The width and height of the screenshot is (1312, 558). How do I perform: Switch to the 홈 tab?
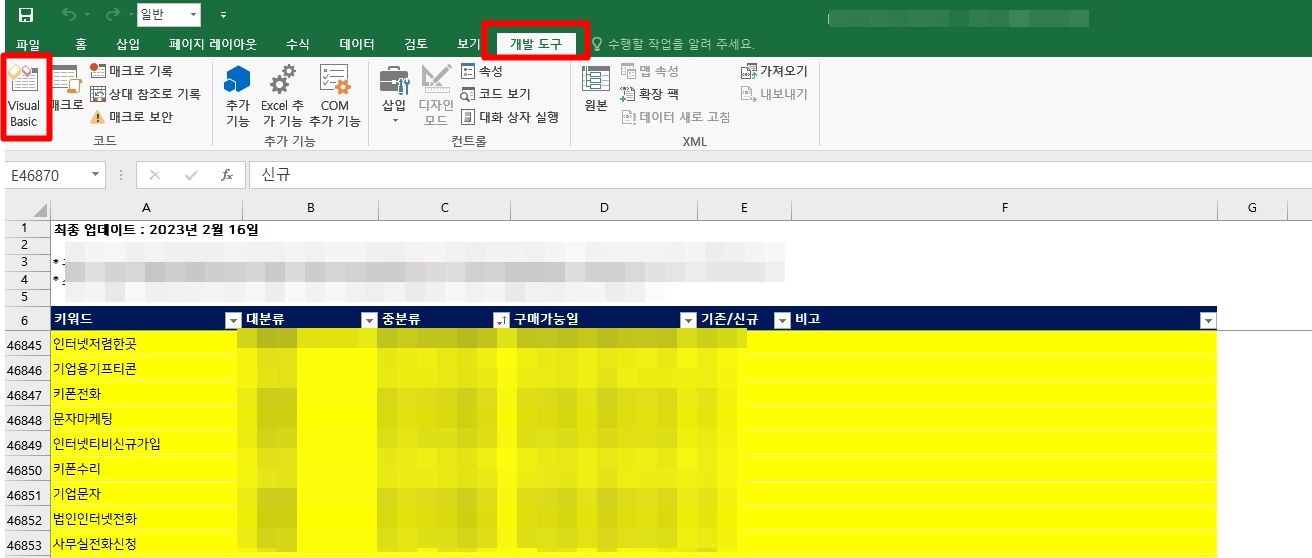tap(81, 44)
